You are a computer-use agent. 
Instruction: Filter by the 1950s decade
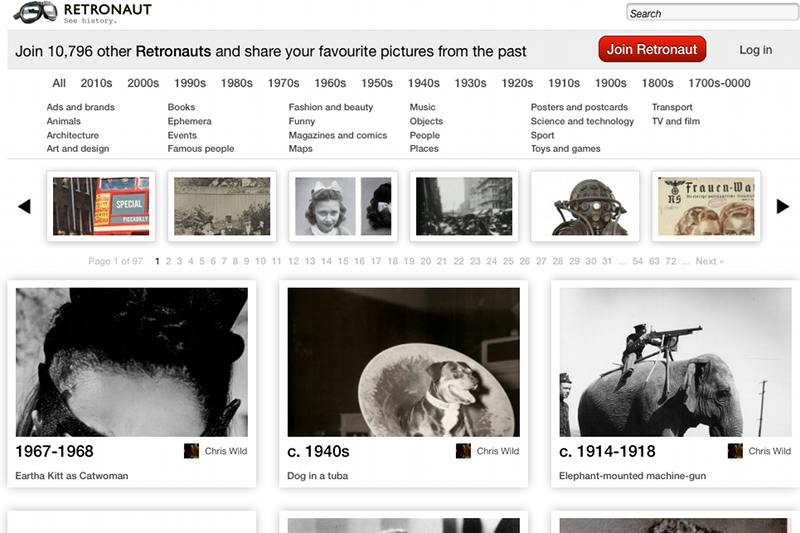pos(377,83)
